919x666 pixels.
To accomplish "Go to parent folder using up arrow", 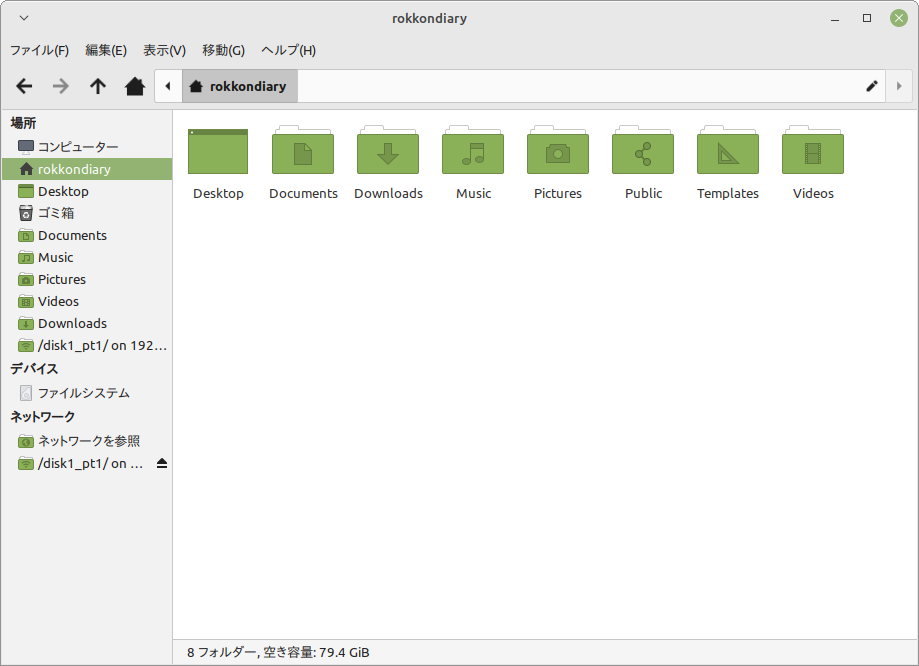I will tap(98, 86).
